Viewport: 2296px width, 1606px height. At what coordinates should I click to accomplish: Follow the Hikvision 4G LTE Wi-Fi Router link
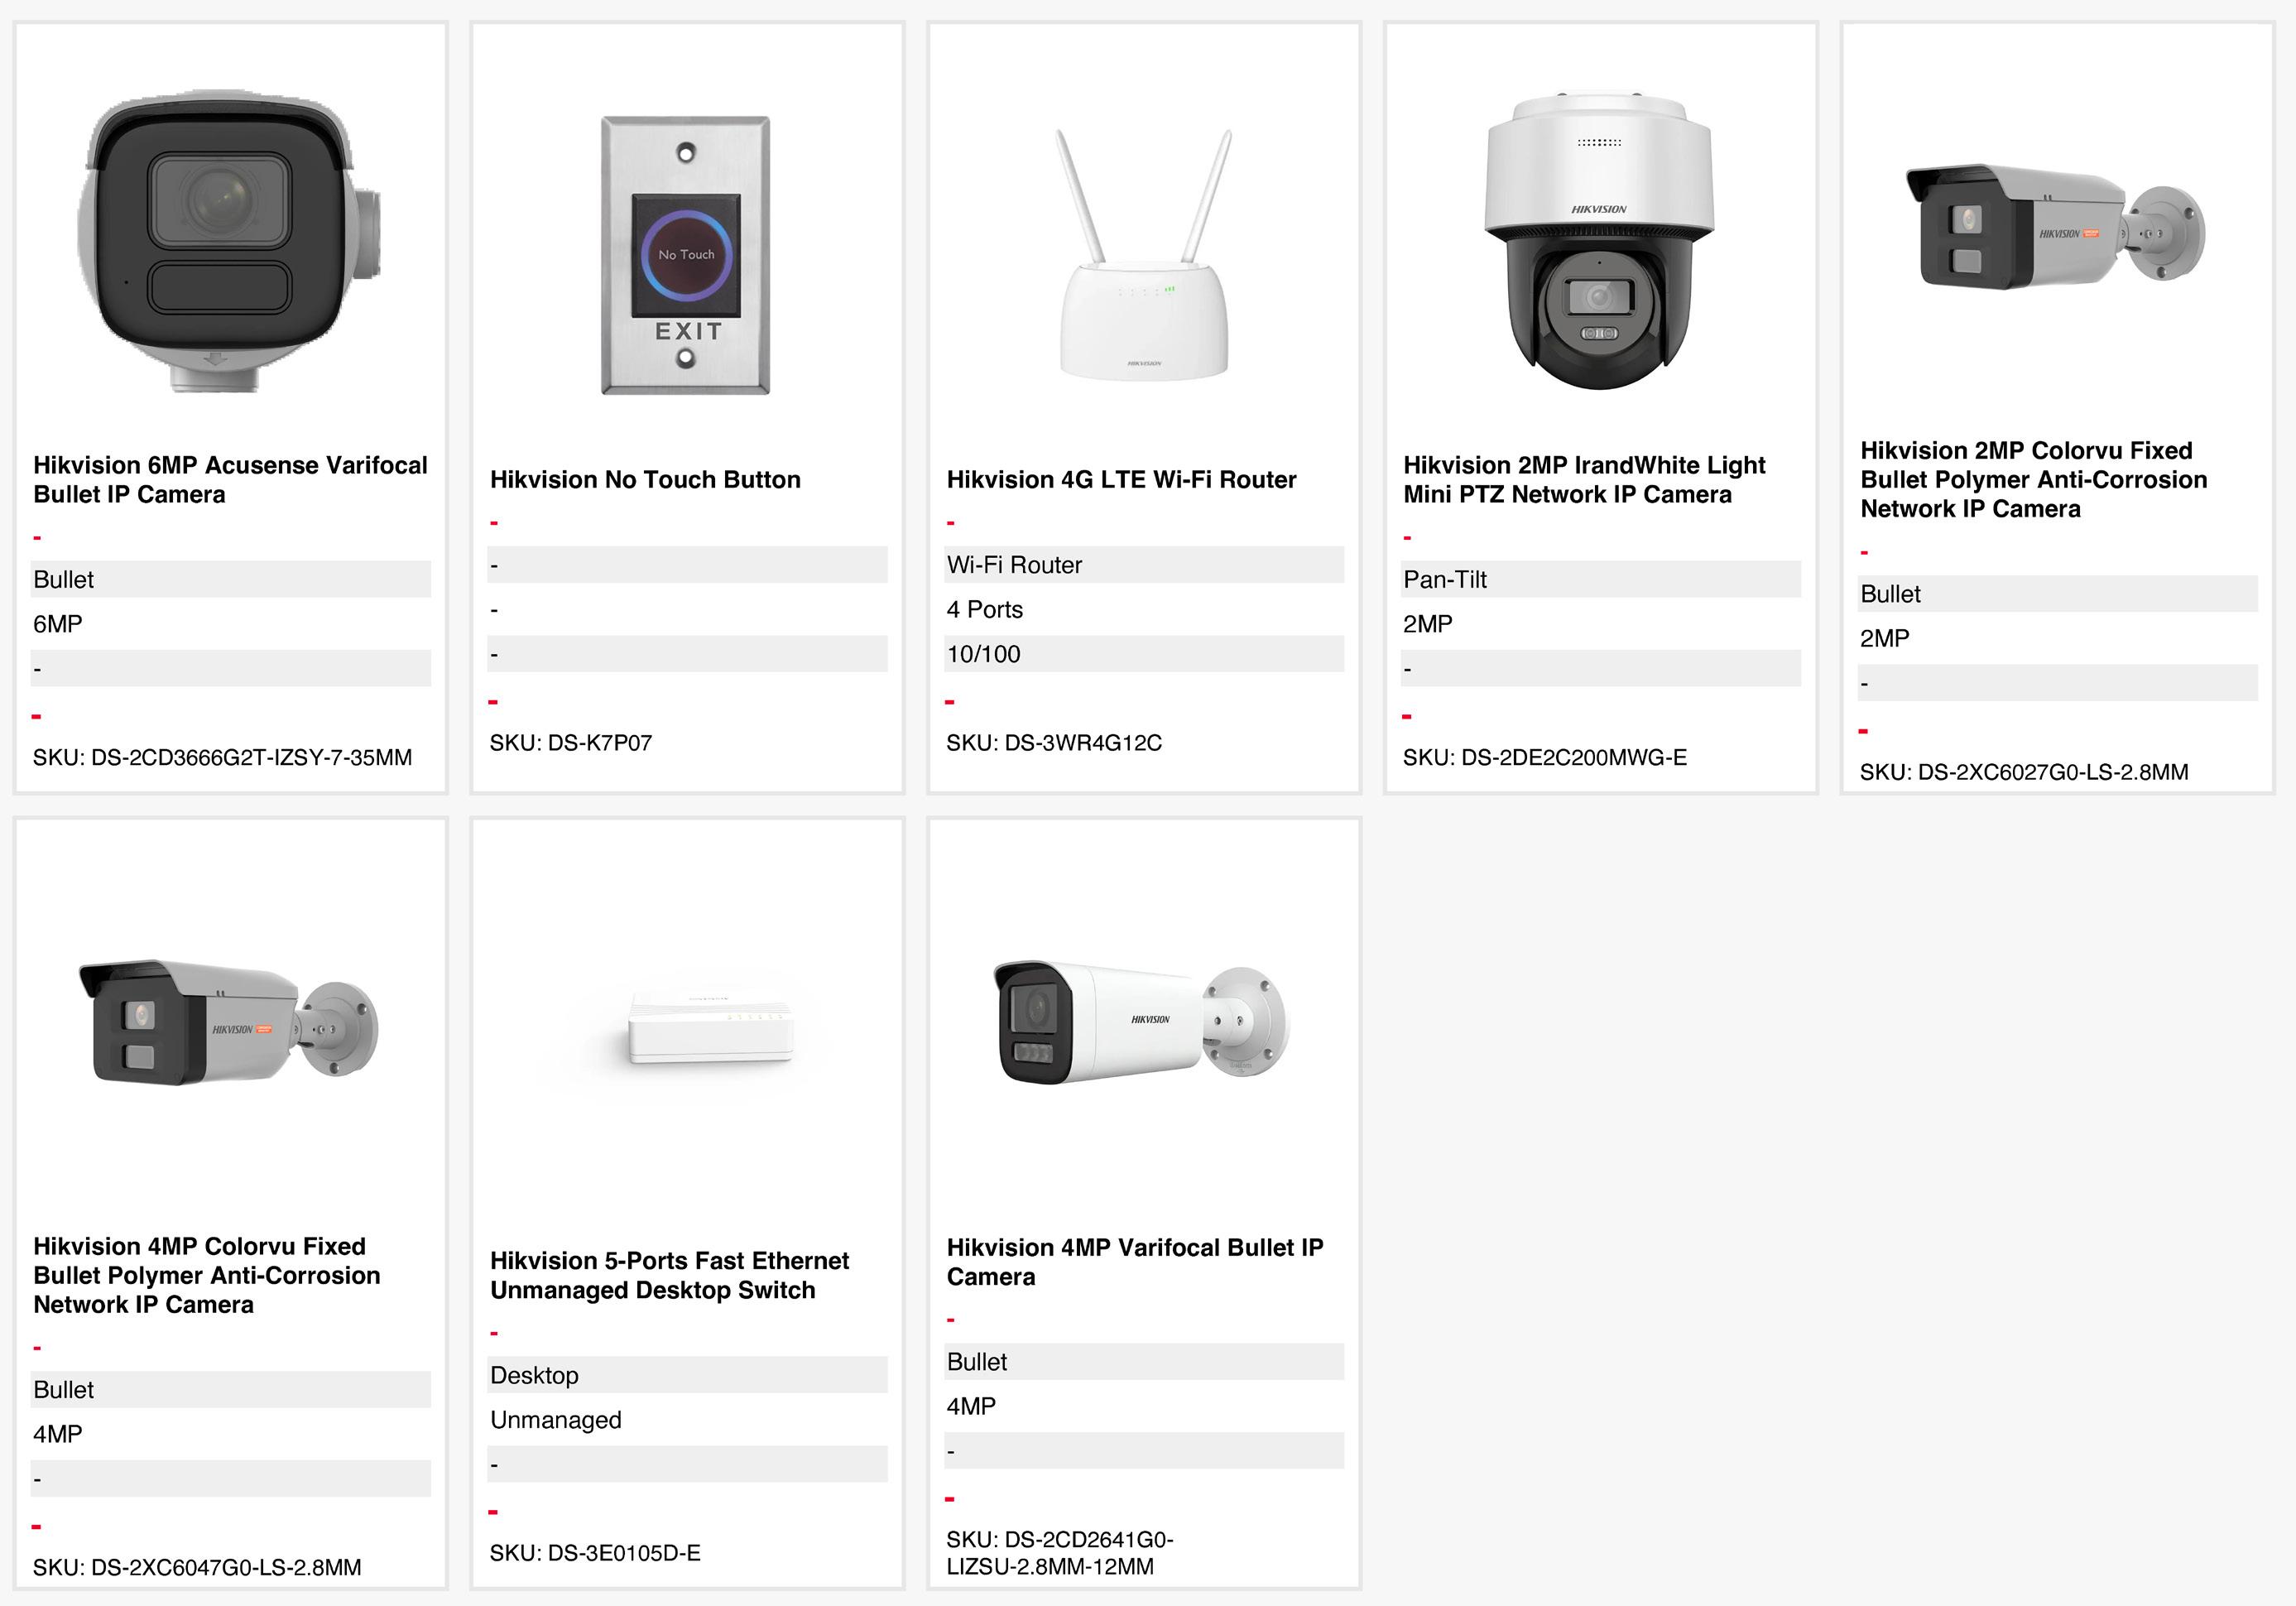(x=1121, y=479)
